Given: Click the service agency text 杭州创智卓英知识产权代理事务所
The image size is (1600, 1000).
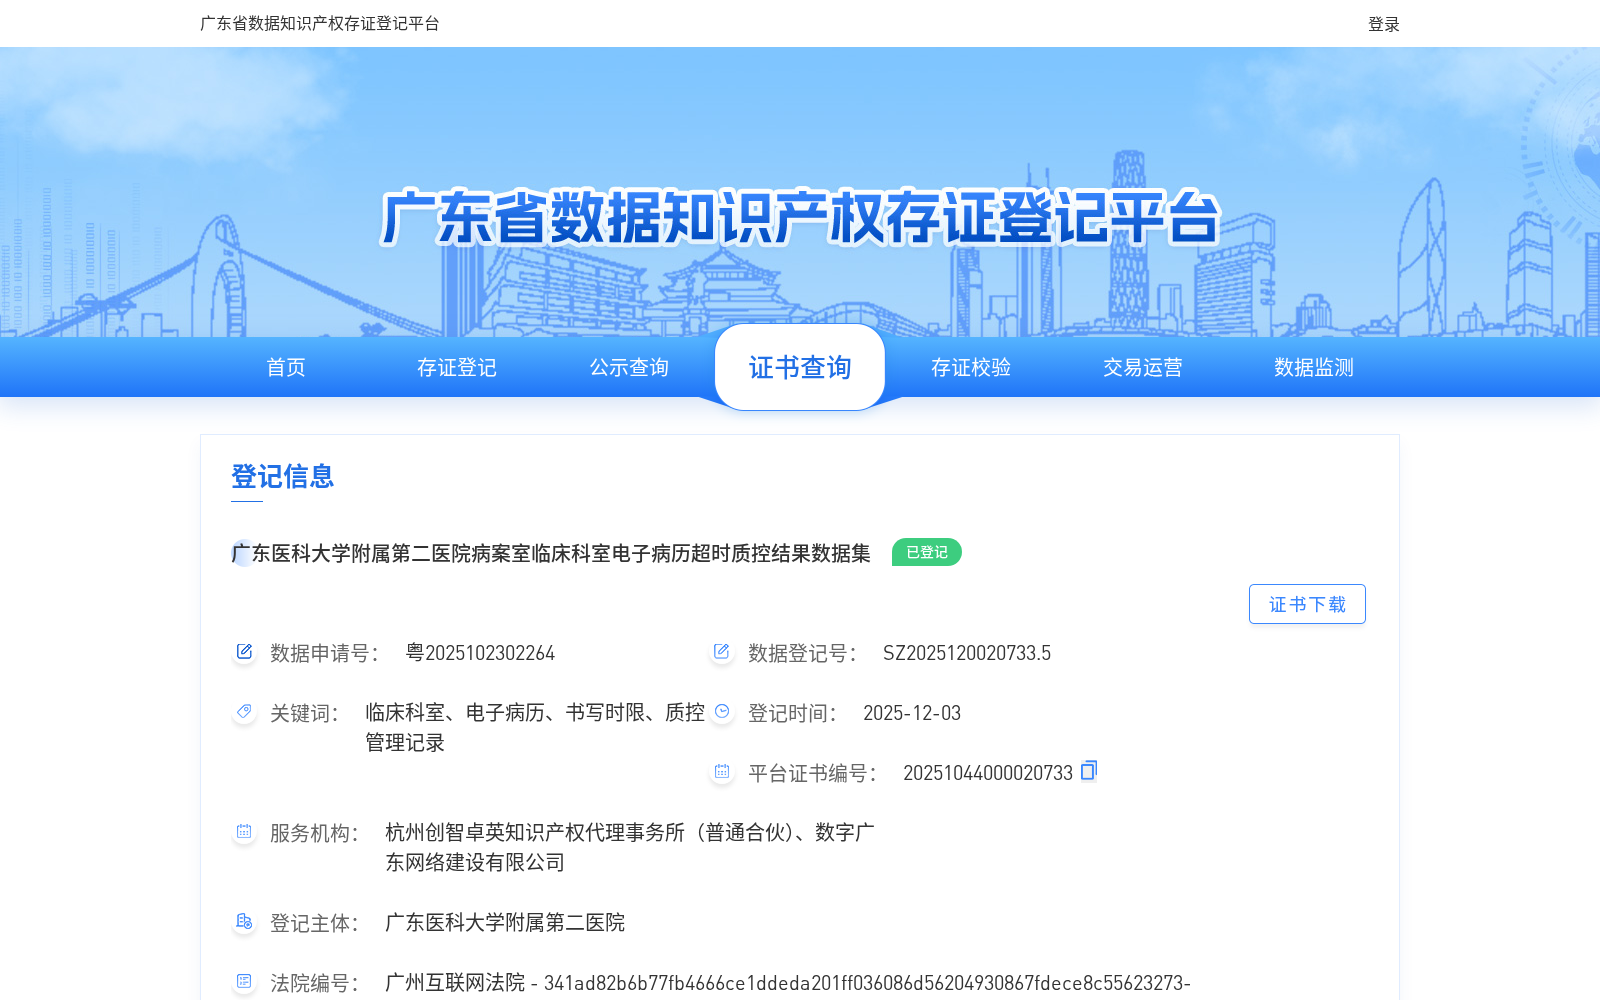Looking at the screenshot, I should (630, 847).
